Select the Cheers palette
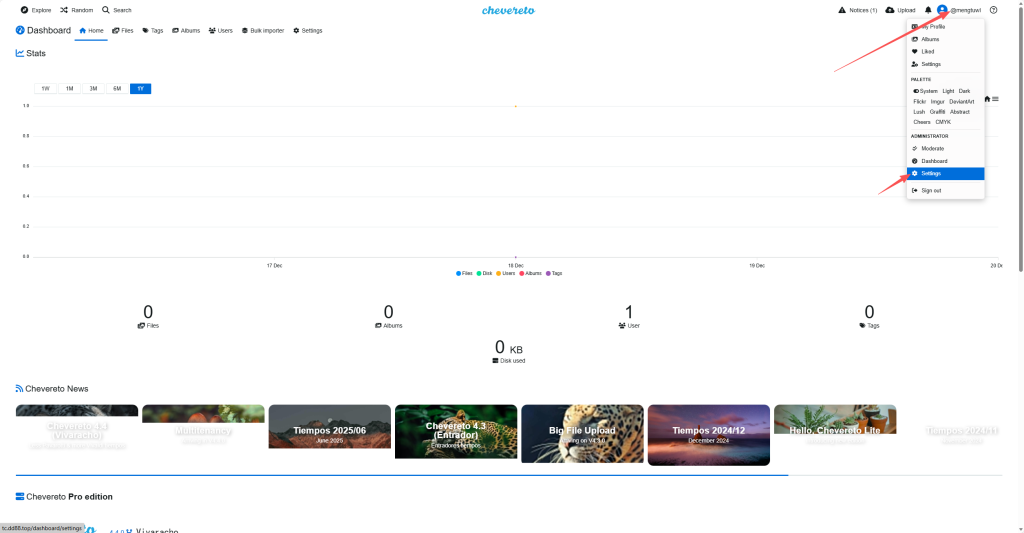The image size is (1024, 533). [x=921, y=122]
